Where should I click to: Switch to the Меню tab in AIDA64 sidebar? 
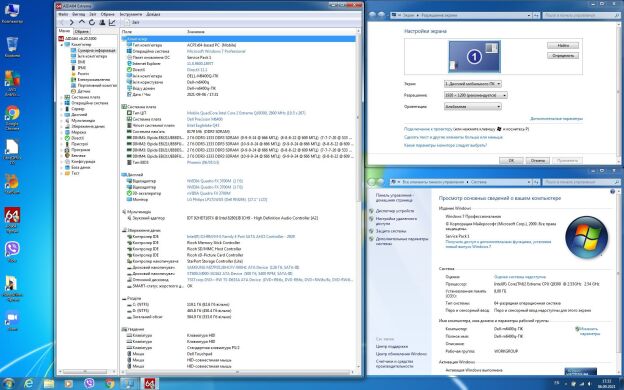(x=64, y=31)
